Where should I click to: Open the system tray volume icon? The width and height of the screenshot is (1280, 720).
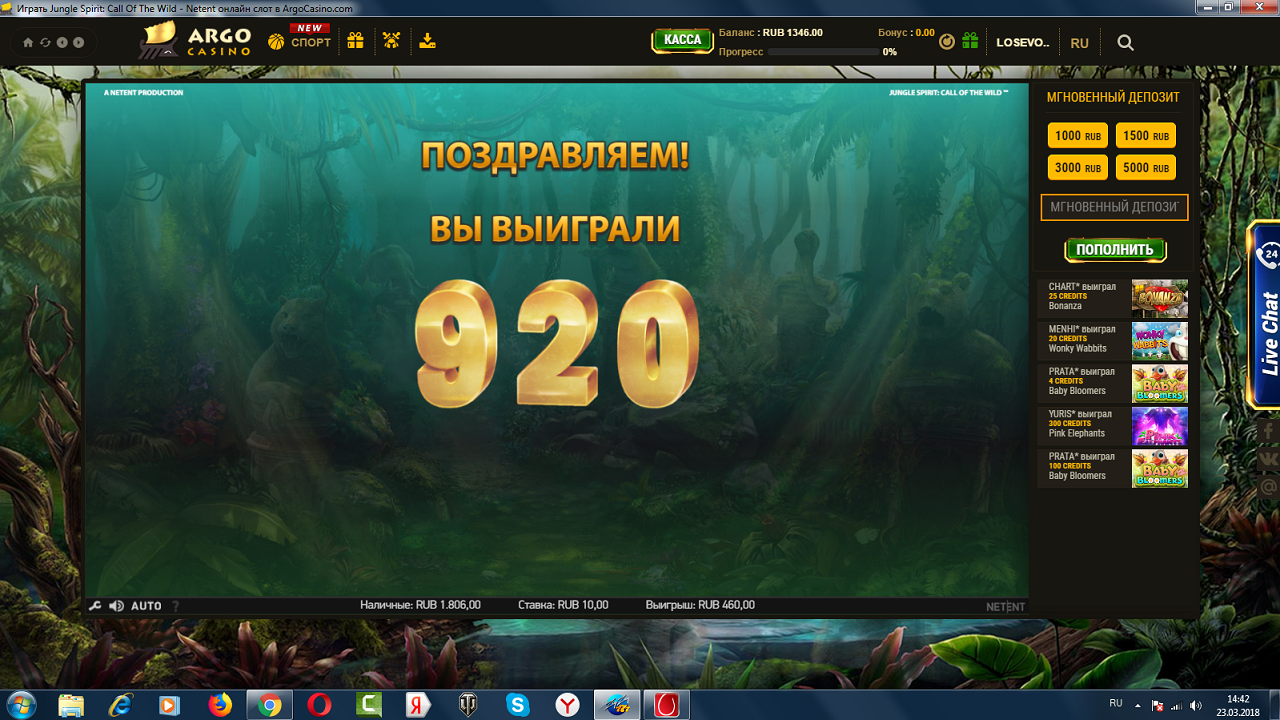coord(1197,706)
